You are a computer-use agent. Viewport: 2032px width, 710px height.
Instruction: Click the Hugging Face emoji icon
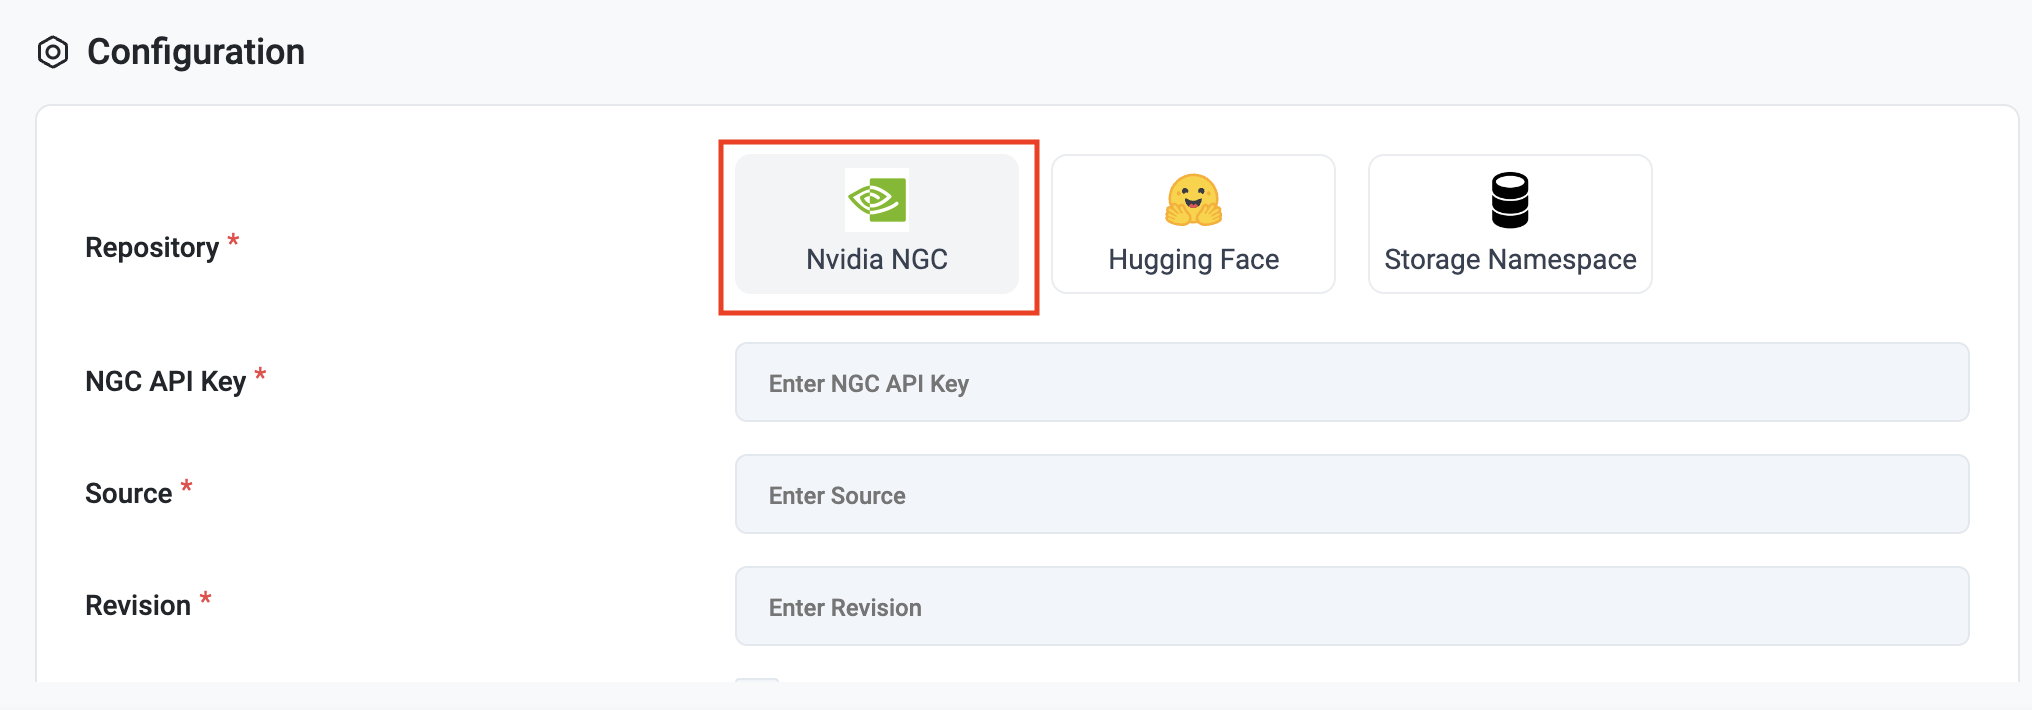point(1193,200)
